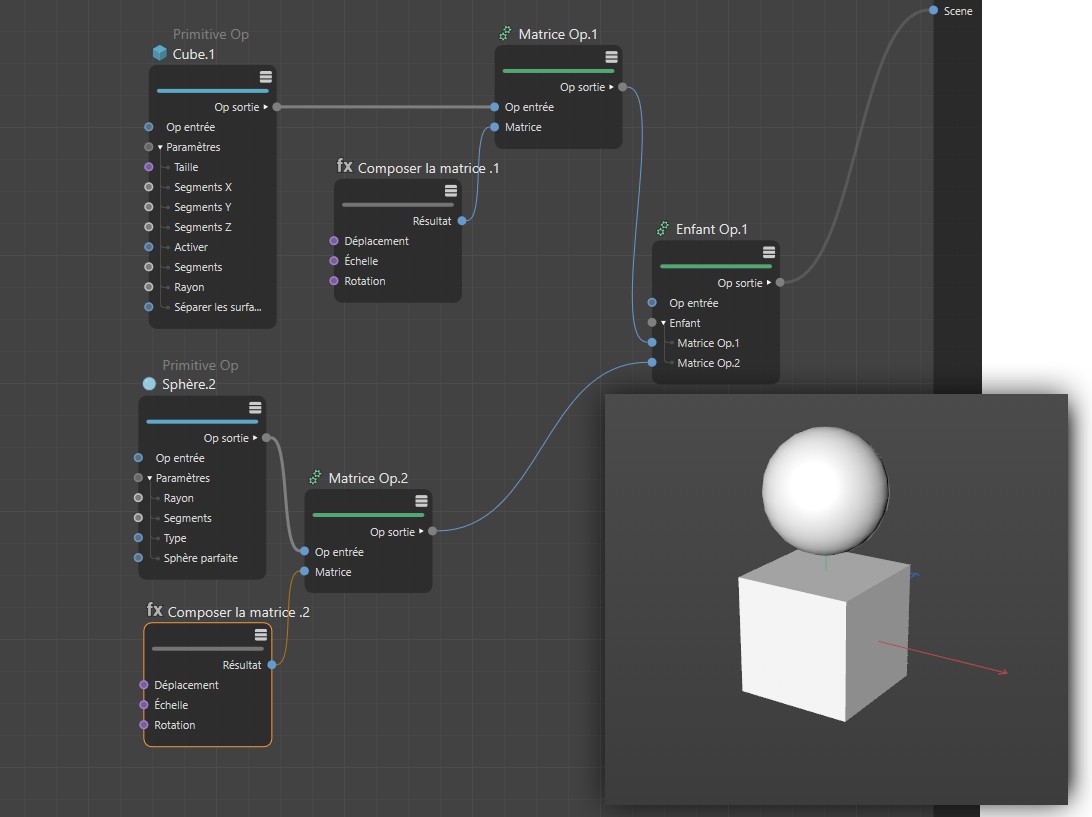The width and height of the screenshot is (1092, 817).
Task: Open Composer la matrice .1 menu icon
Action: 451,191
